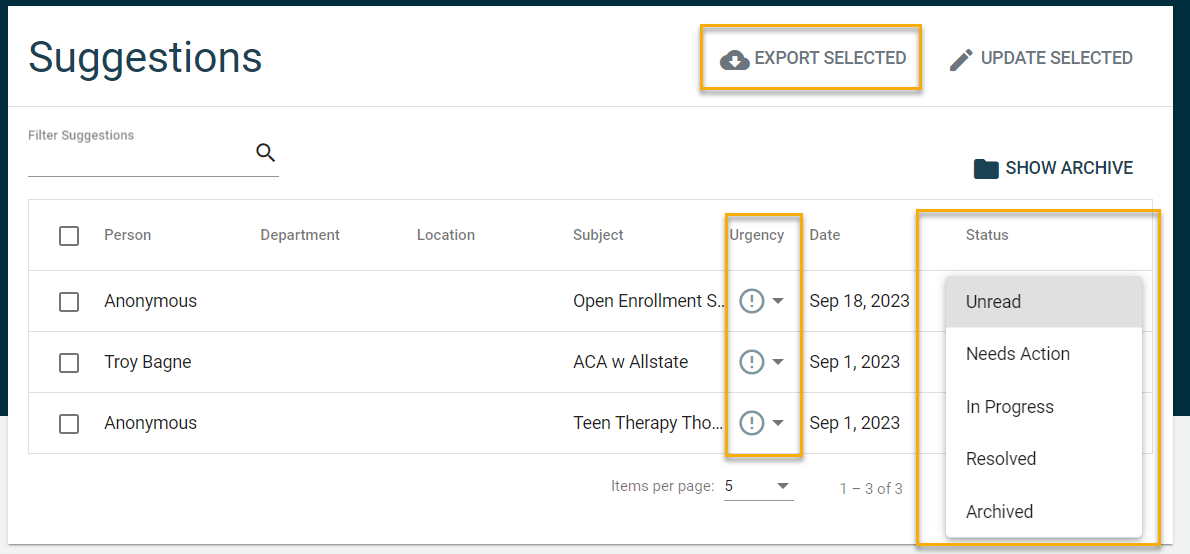Open urgency dropdown arrow for ACA w Allstate
The height and width of the screenshot is (554, 1190).
[x=778, y=362]
